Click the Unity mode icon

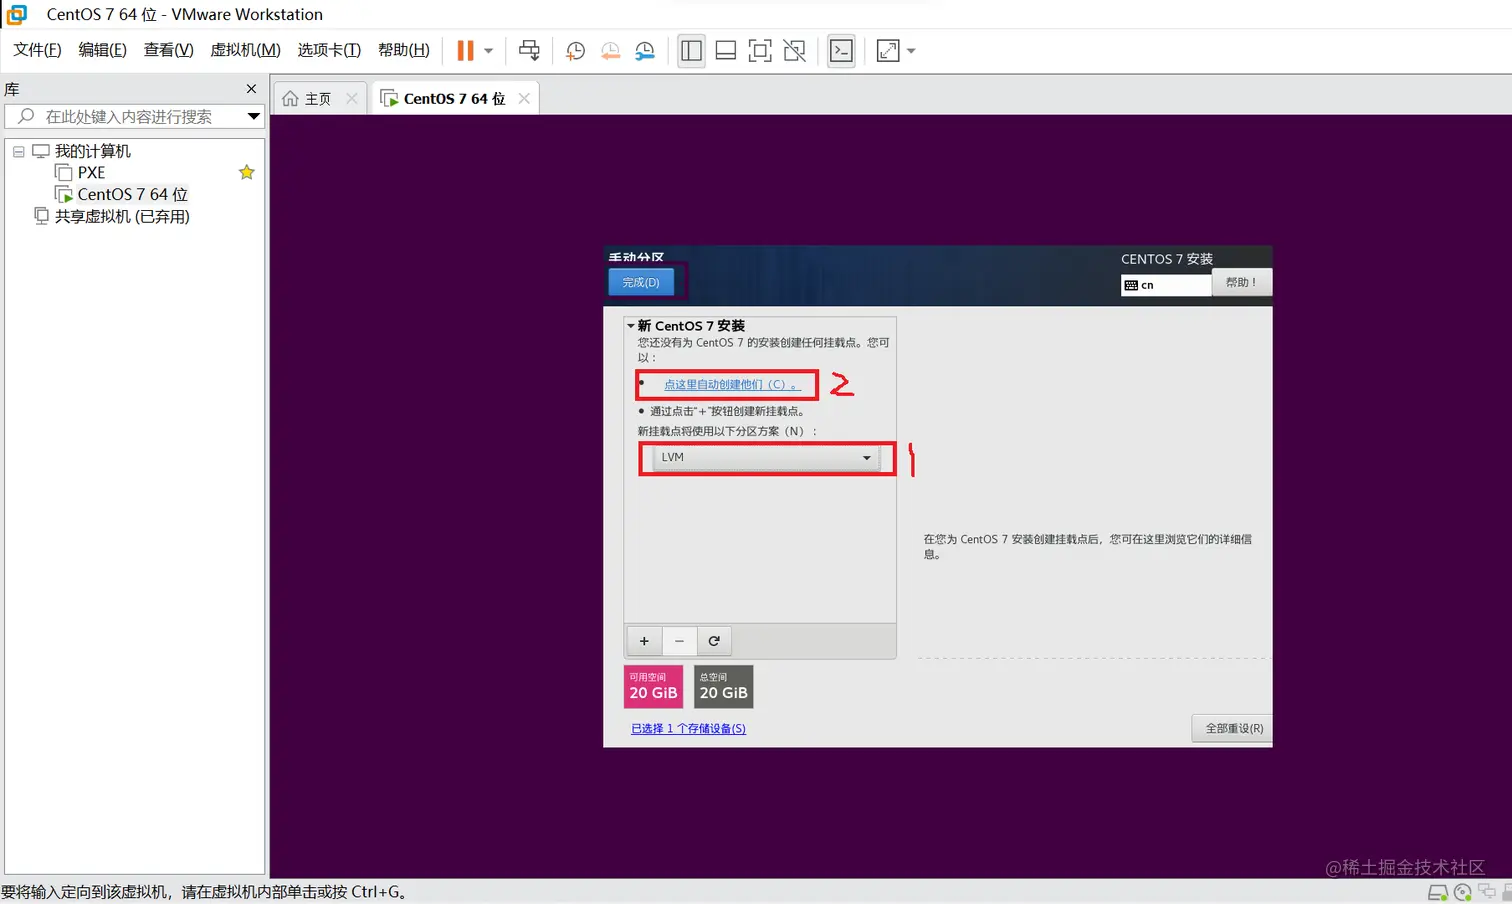(795, 50)
